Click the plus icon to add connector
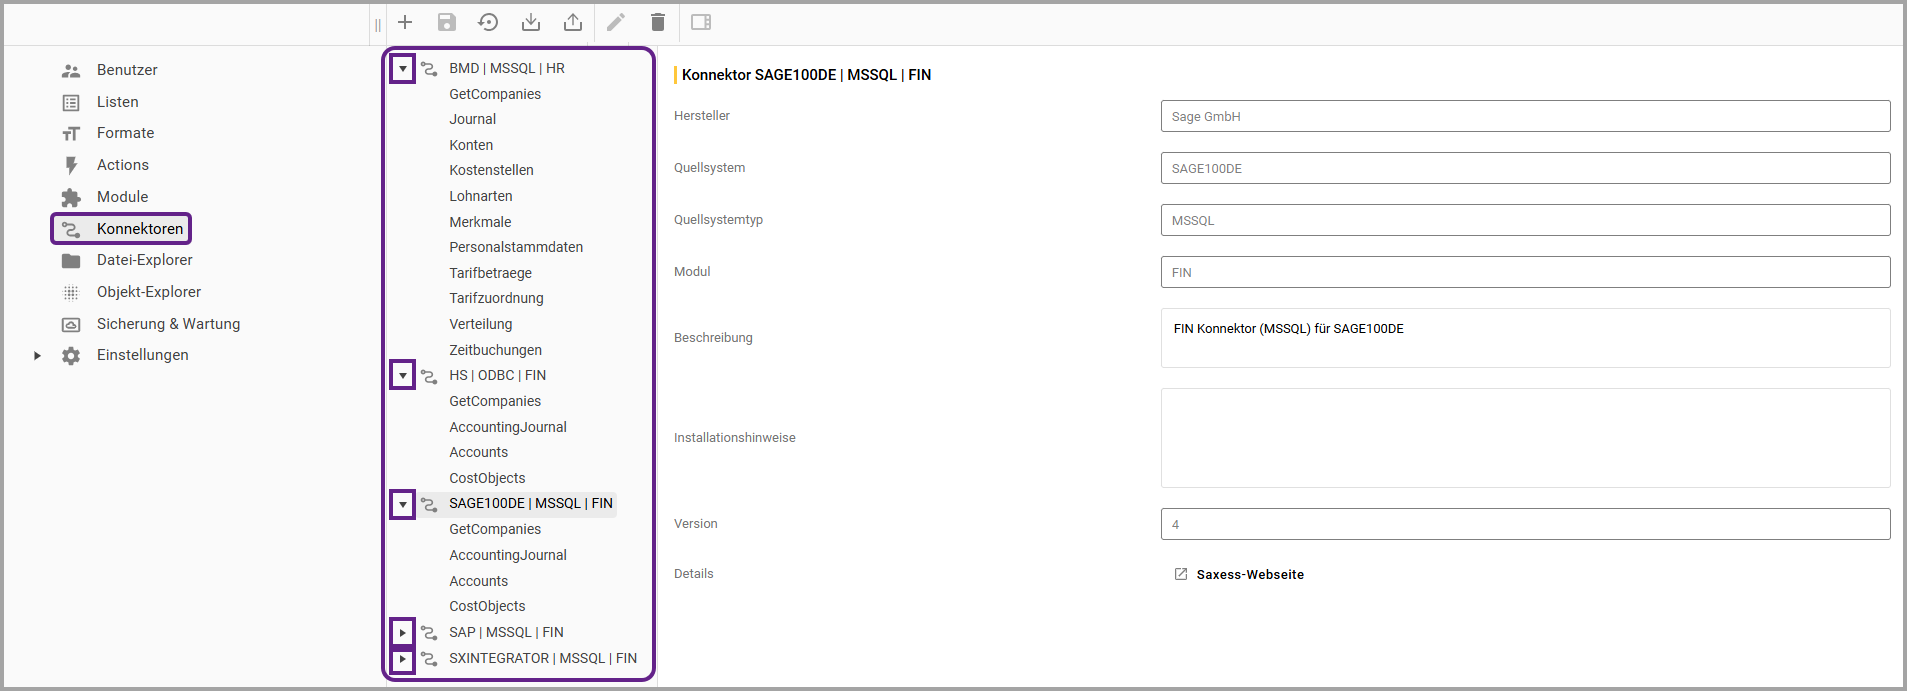This screenshot has width=1907, height=691. coord(405,22)
